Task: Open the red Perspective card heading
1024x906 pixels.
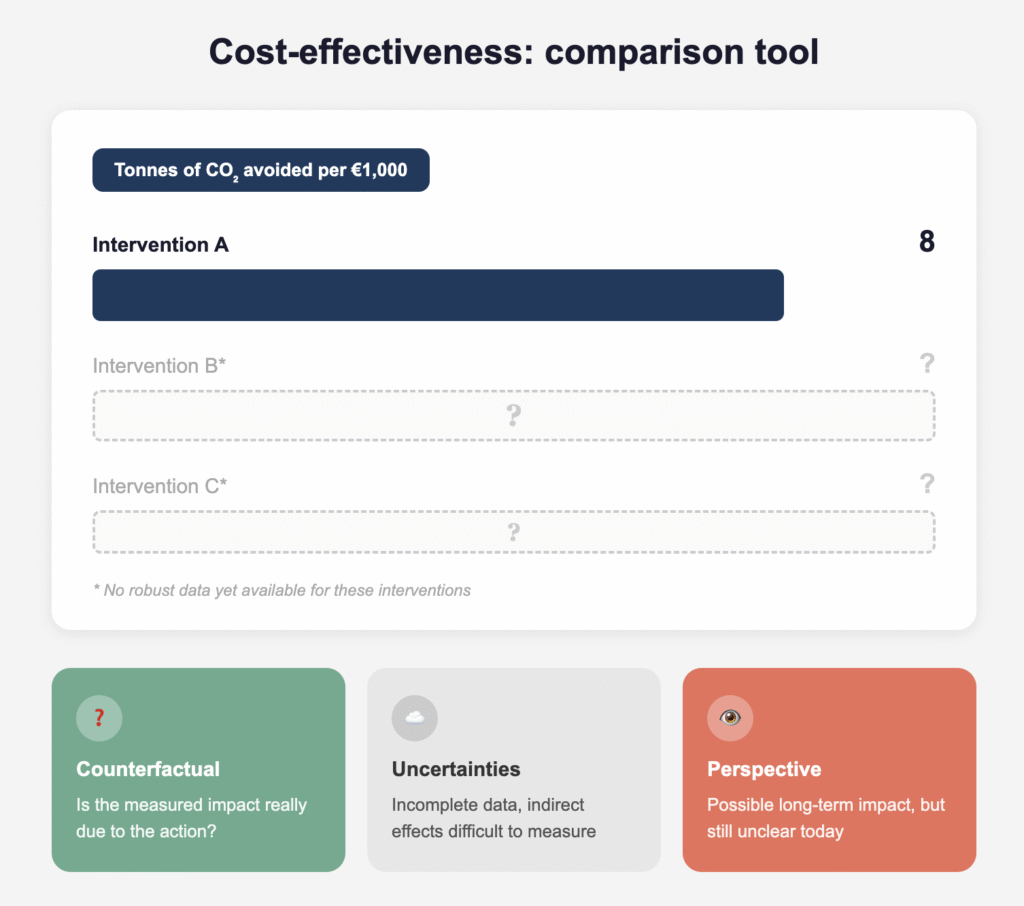Action: pyautogui.click(x=764, y=769)
